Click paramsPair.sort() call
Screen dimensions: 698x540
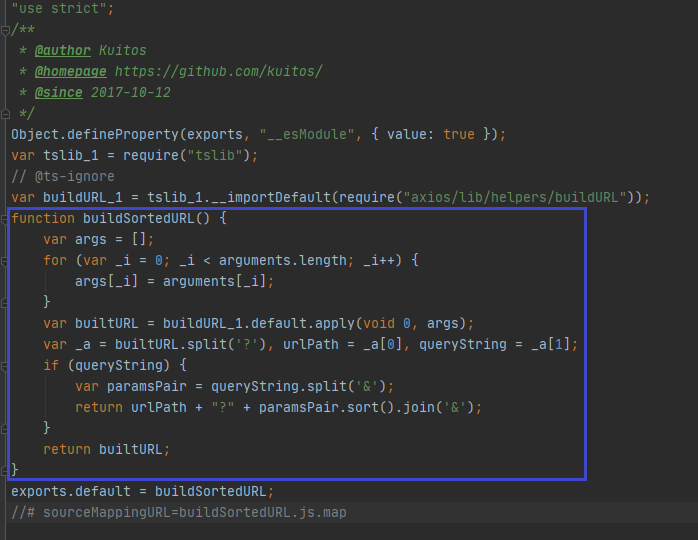(327, 407)
